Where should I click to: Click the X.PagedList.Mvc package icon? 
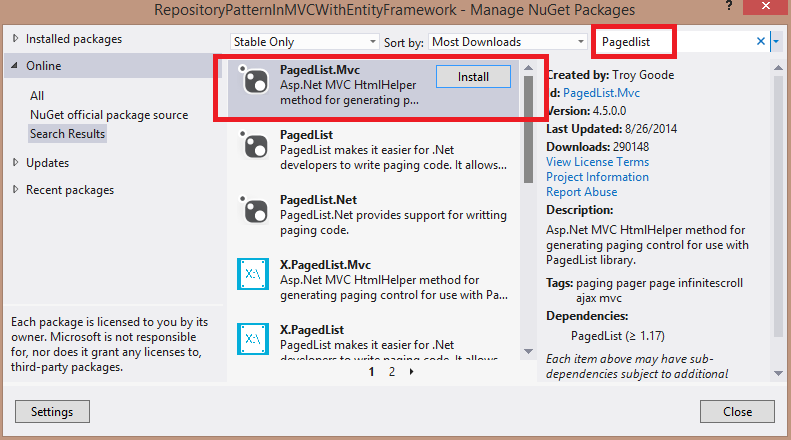pos(253,274)
